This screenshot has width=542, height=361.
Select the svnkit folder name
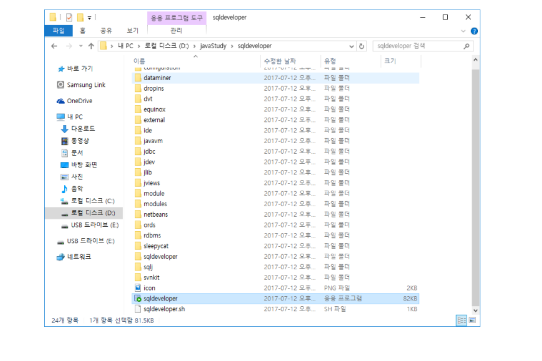coord(151,277)
